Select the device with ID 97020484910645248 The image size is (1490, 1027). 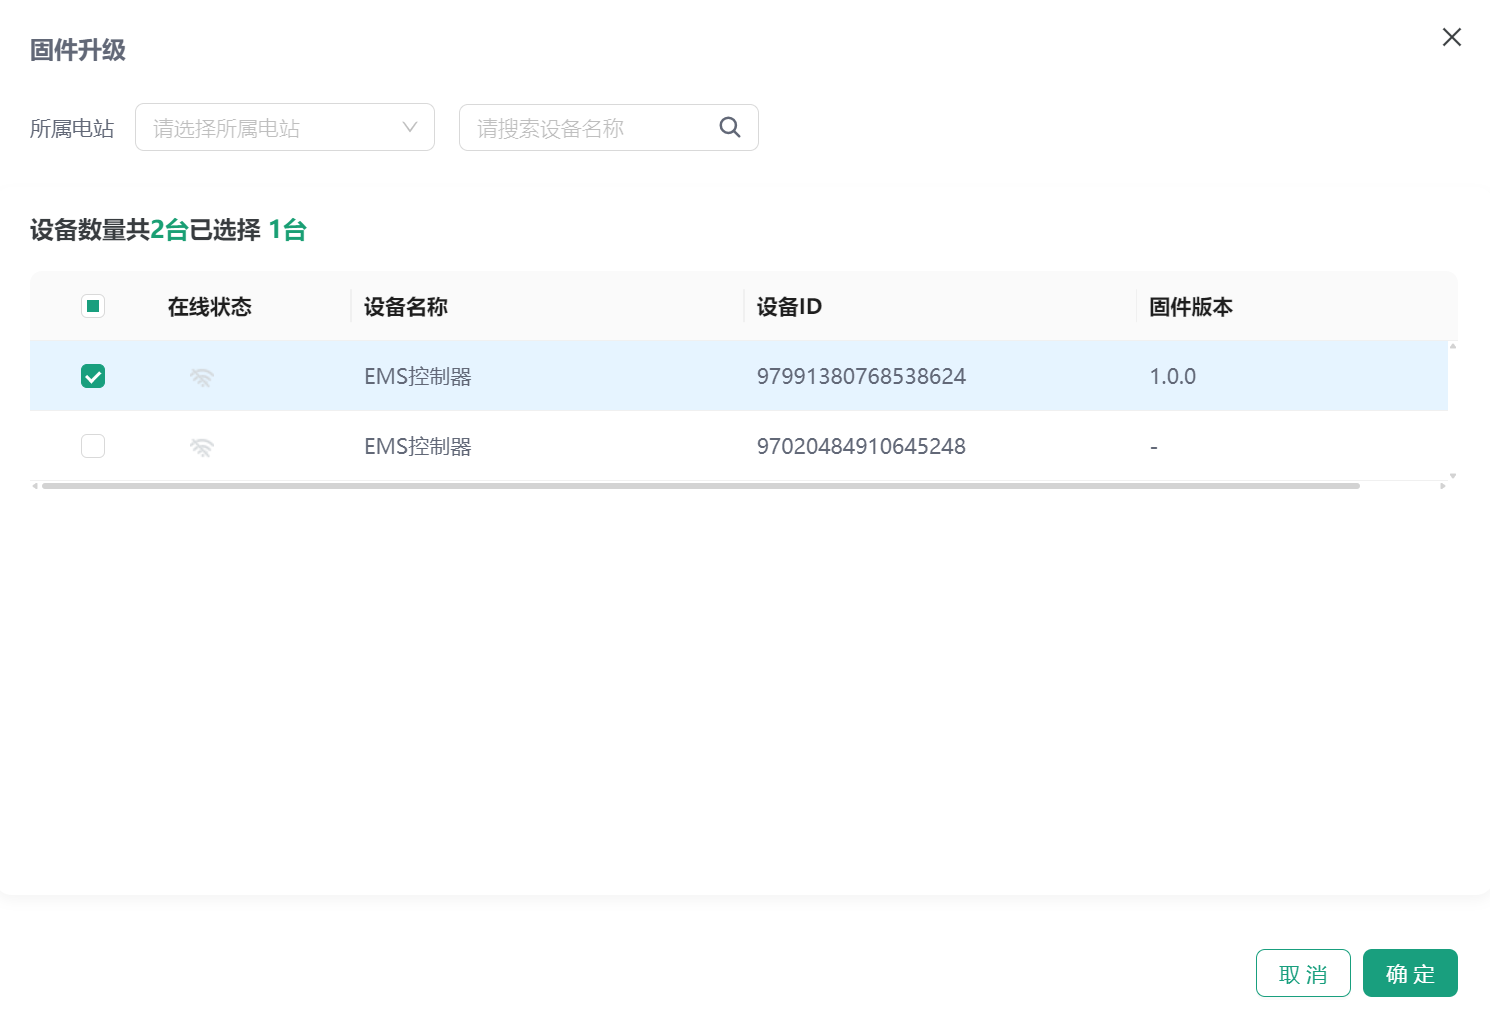point(93,446)
